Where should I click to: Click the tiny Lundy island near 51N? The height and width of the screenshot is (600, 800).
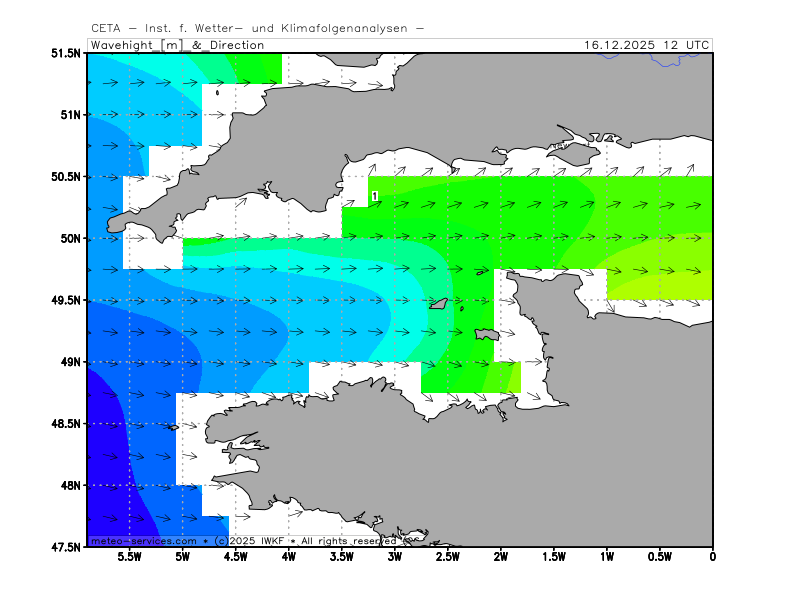217,93
